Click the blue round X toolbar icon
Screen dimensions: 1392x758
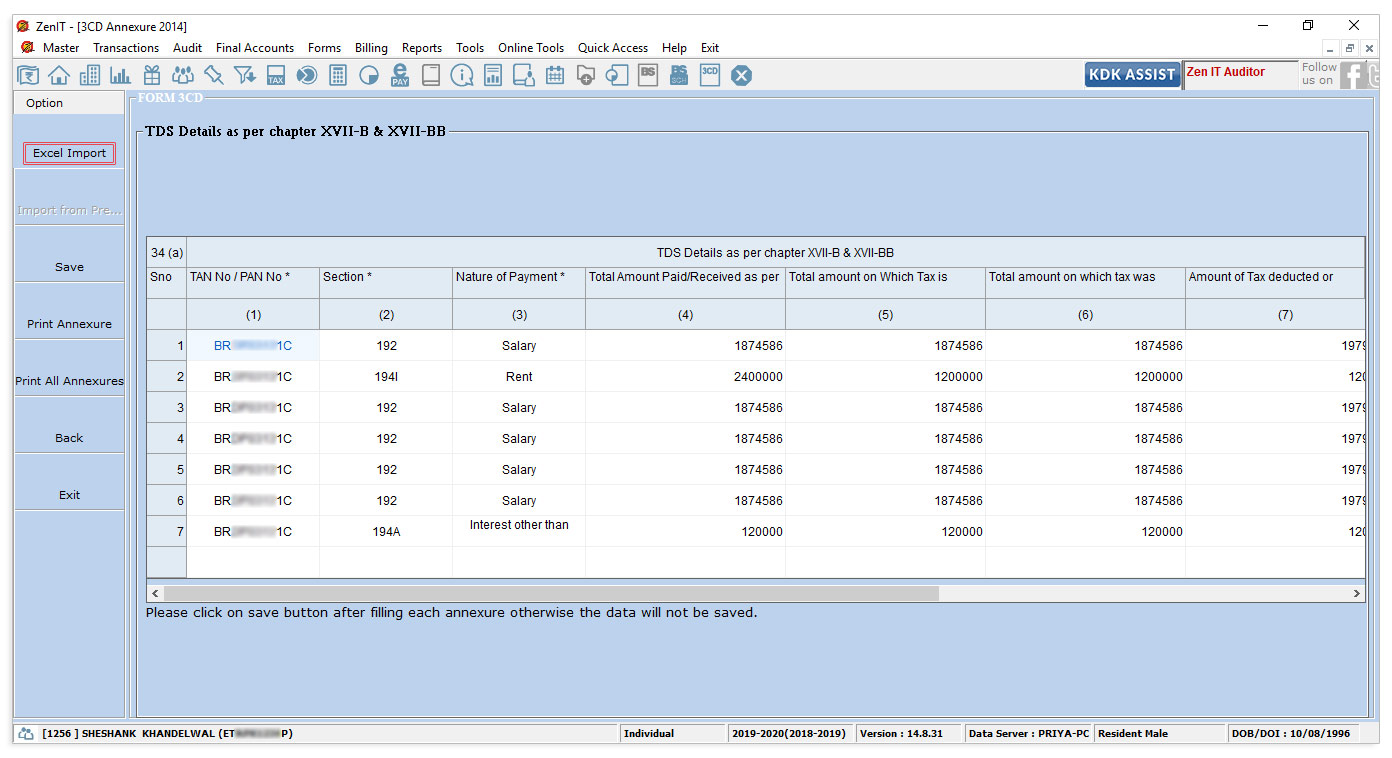[x=741, y=75]
